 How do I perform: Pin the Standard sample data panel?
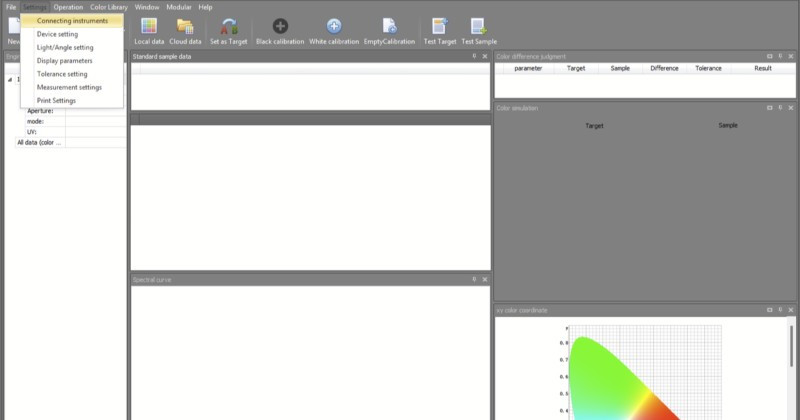(474, 57)
